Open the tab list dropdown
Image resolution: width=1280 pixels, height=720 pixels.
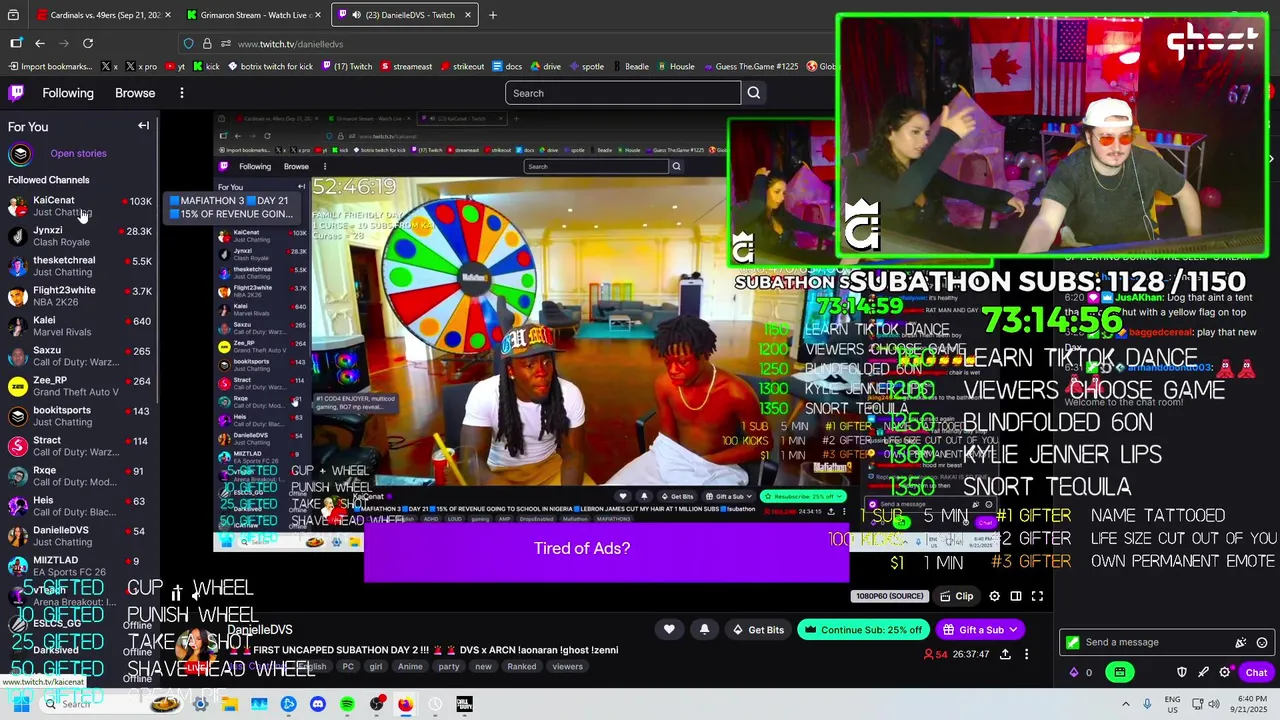click(x=13, y=15)
